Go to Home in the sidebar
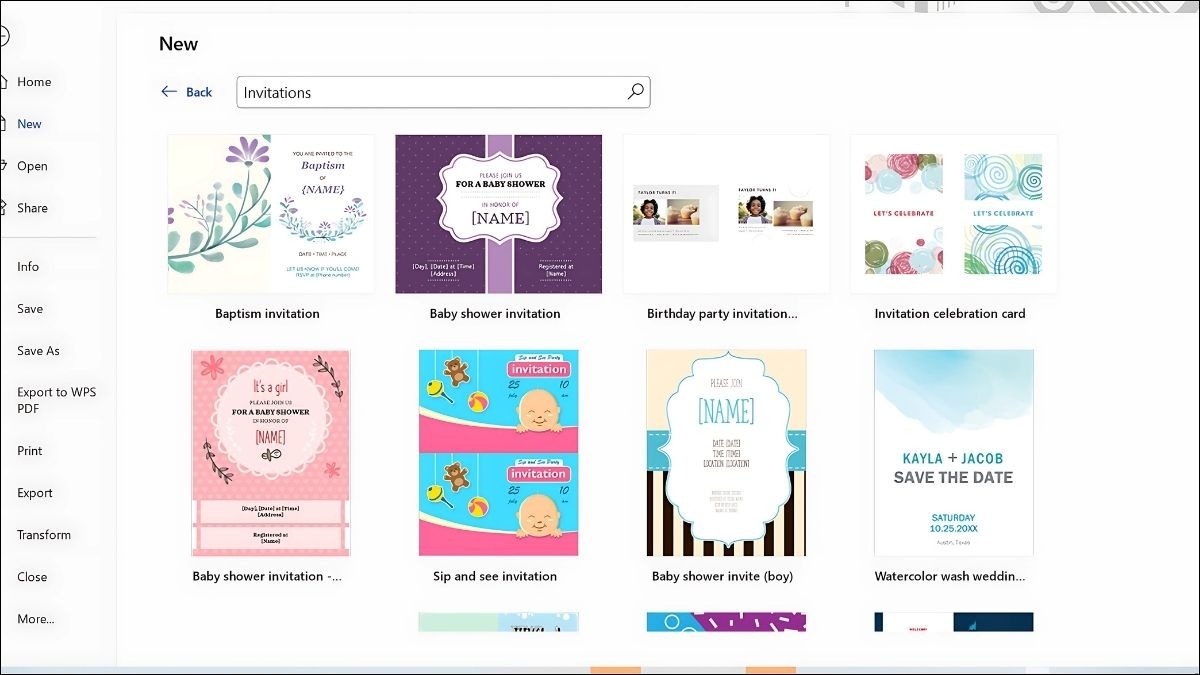The image size is (1200, 675). pyautogui.click(x=34, y=82)
